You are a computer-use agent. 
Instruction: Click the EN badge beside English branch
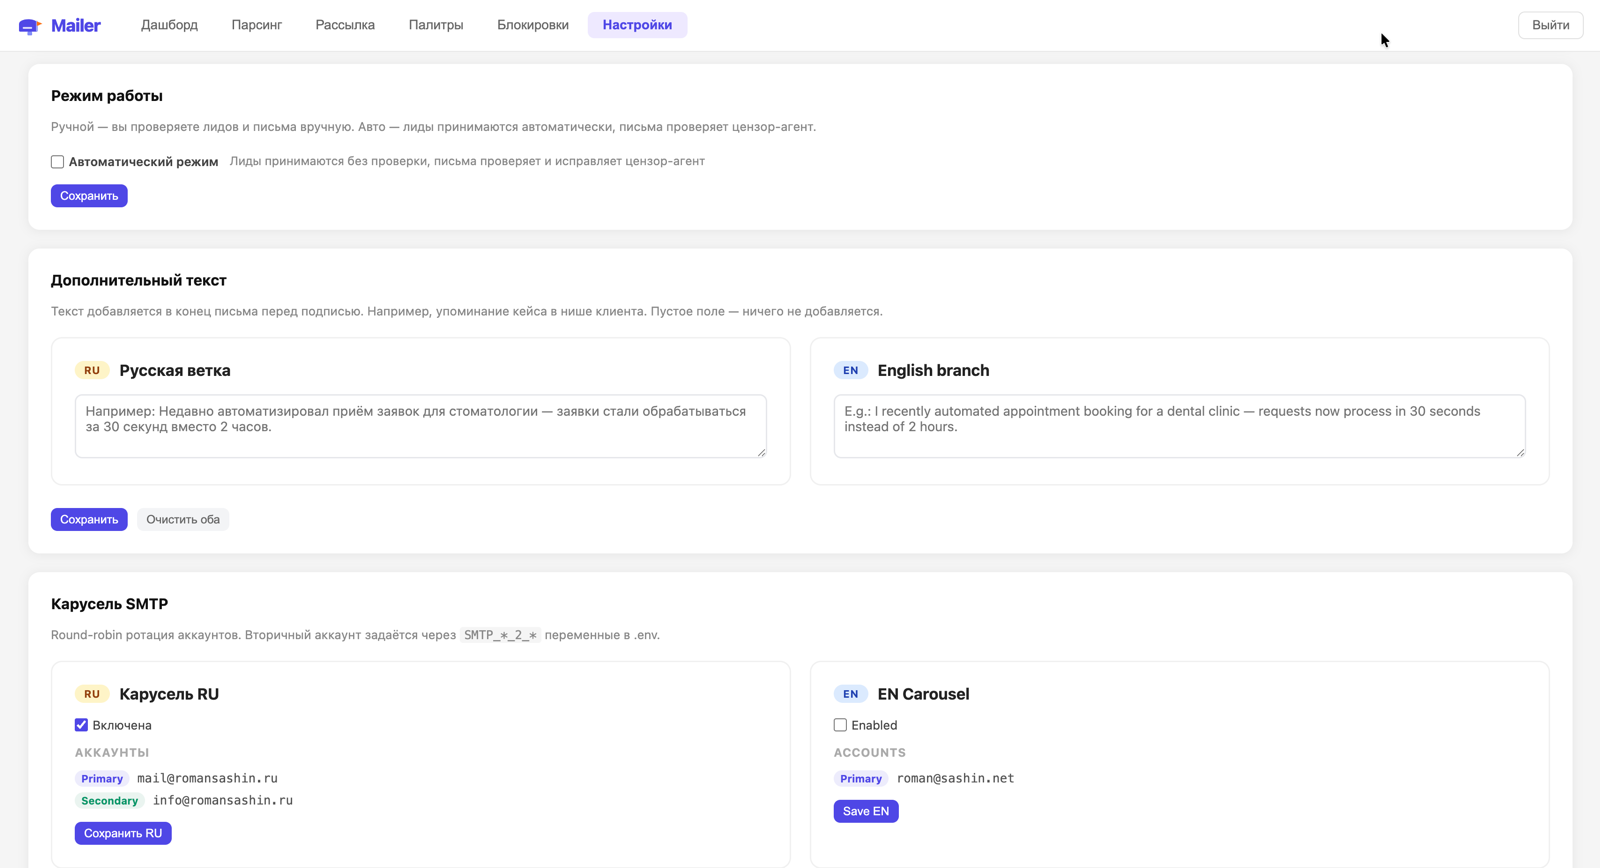[851, 370]
